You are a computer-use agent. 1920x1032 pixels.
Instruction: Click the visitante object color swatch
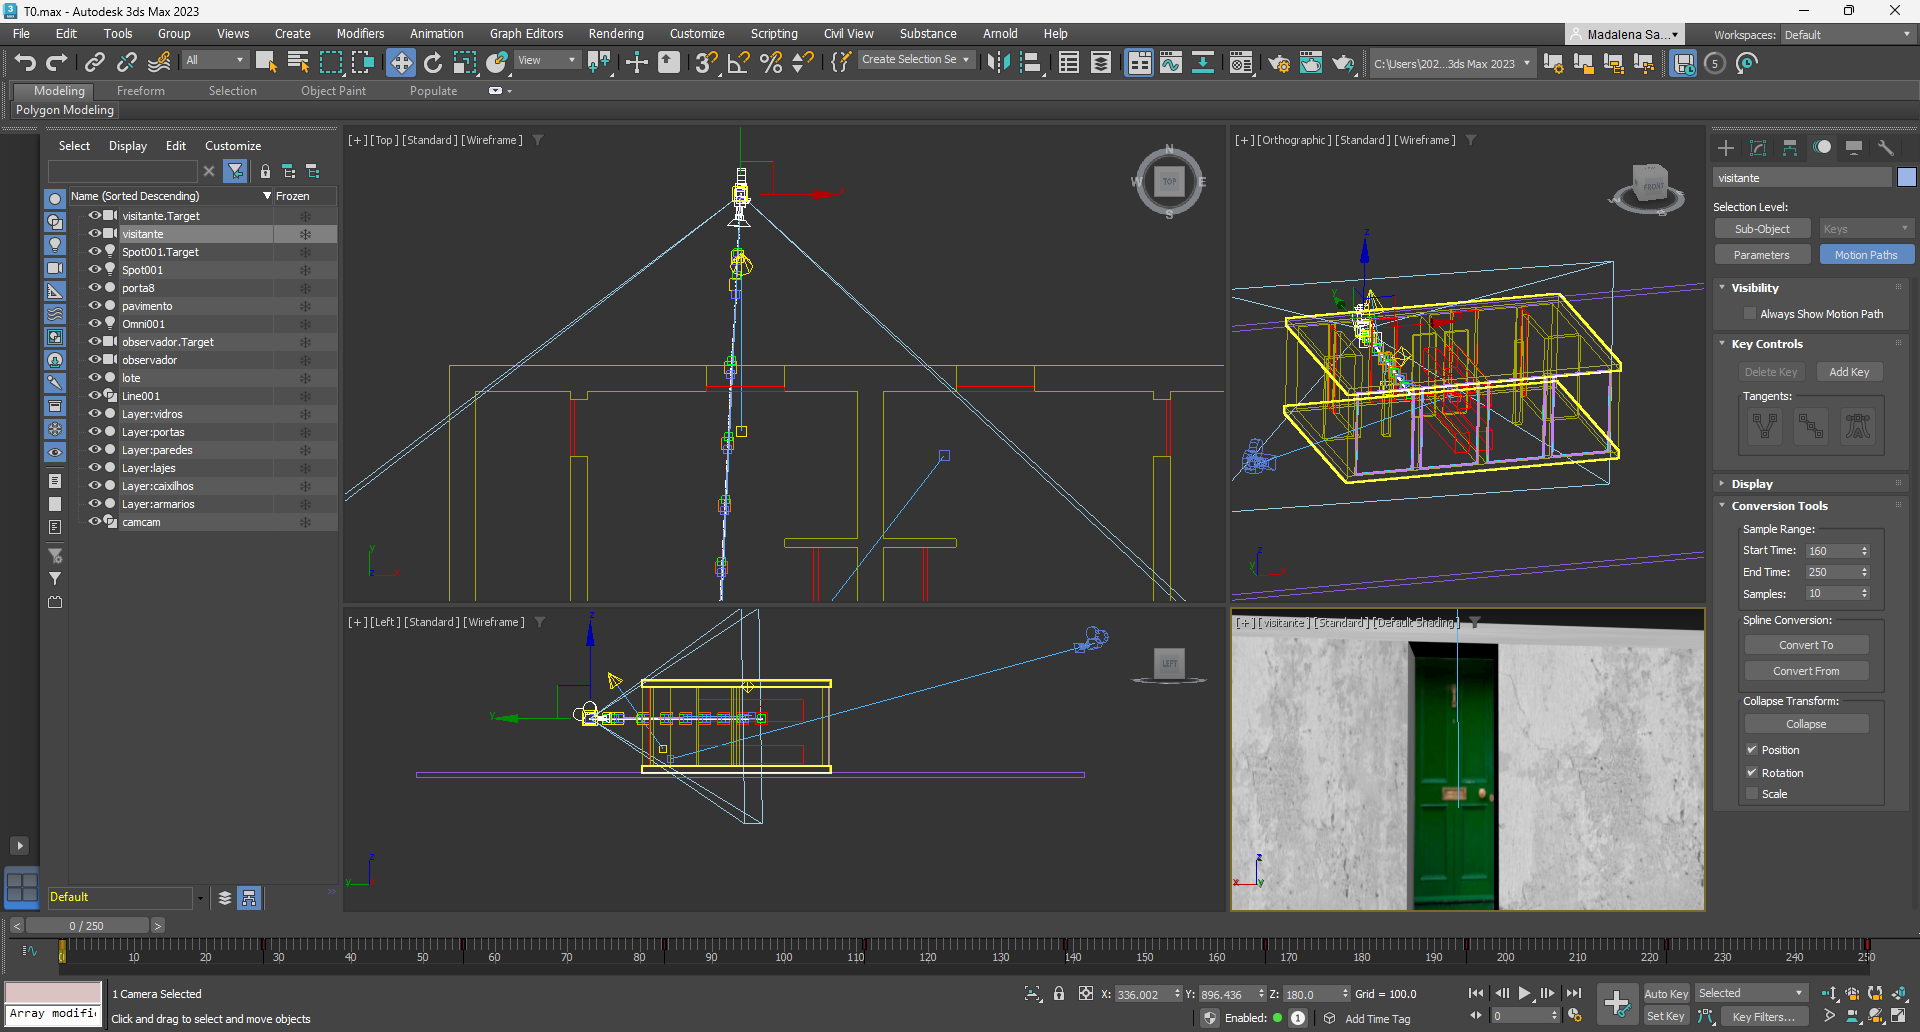tap(1906, 178)
